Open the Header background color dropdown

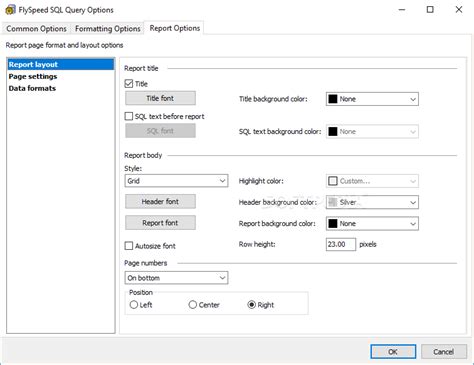(372, 202)
